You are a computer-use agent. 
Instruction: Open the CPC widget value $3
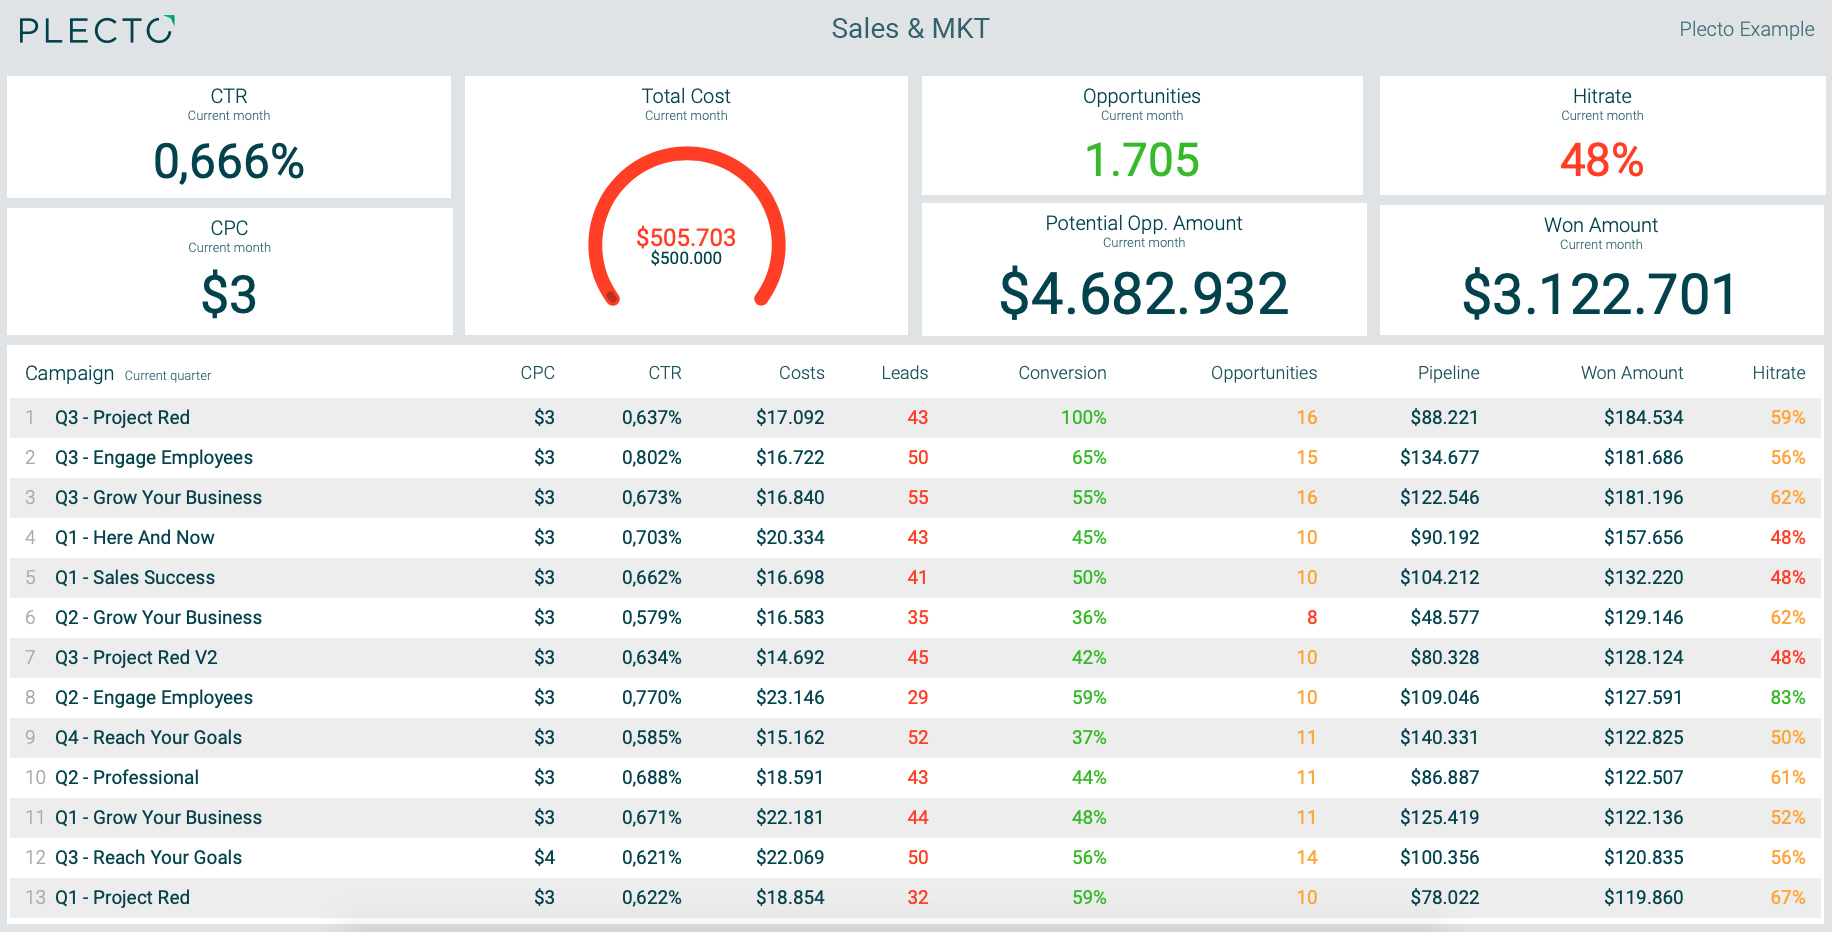pyautogui.click(x=229, y=295)
